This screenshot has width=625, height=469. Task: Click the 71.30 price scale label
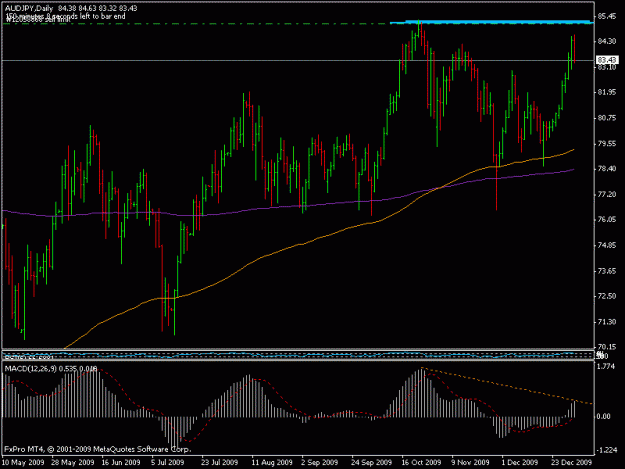click(606, 322)
